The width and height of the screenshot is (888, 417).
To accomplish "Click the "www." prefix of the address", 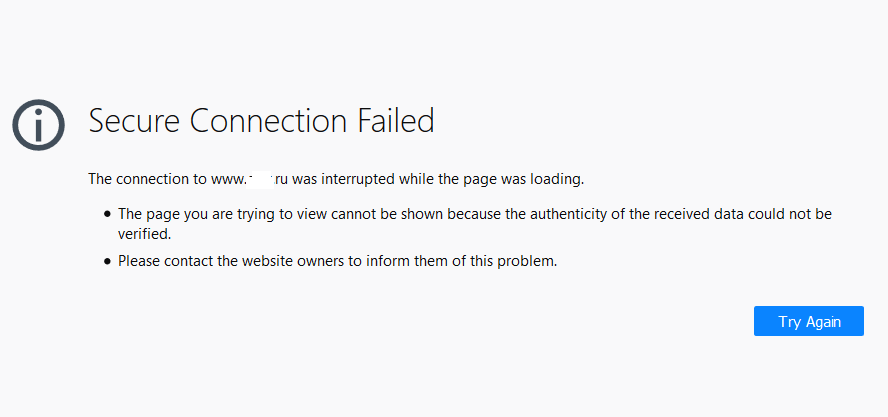I will point(227,180).
